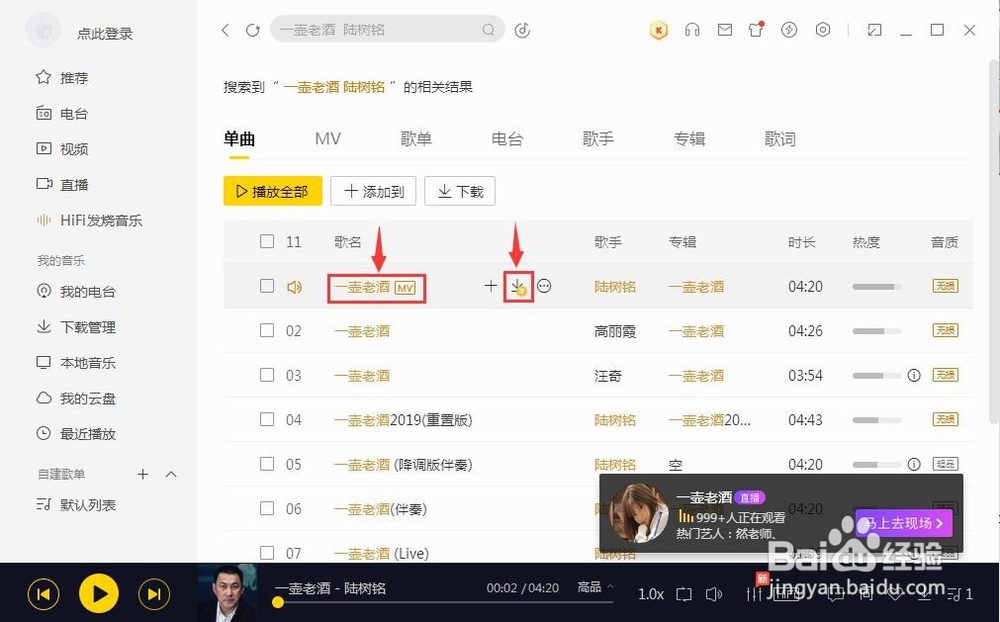Open the 高品 quality dropdown
Viewport: 1000px width, 622px height.
pyautogui.click(x=594, y=587)
